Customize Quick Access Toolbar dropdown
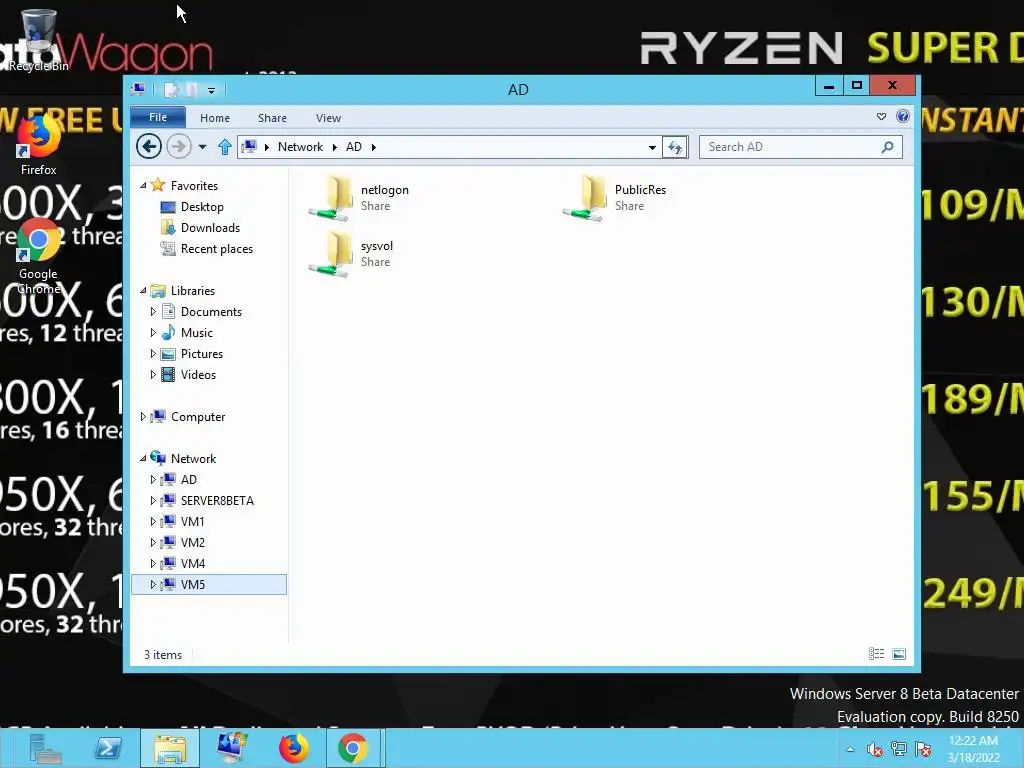The width and height of the screenshot is (1024, 768). click(x=212, y=90)
